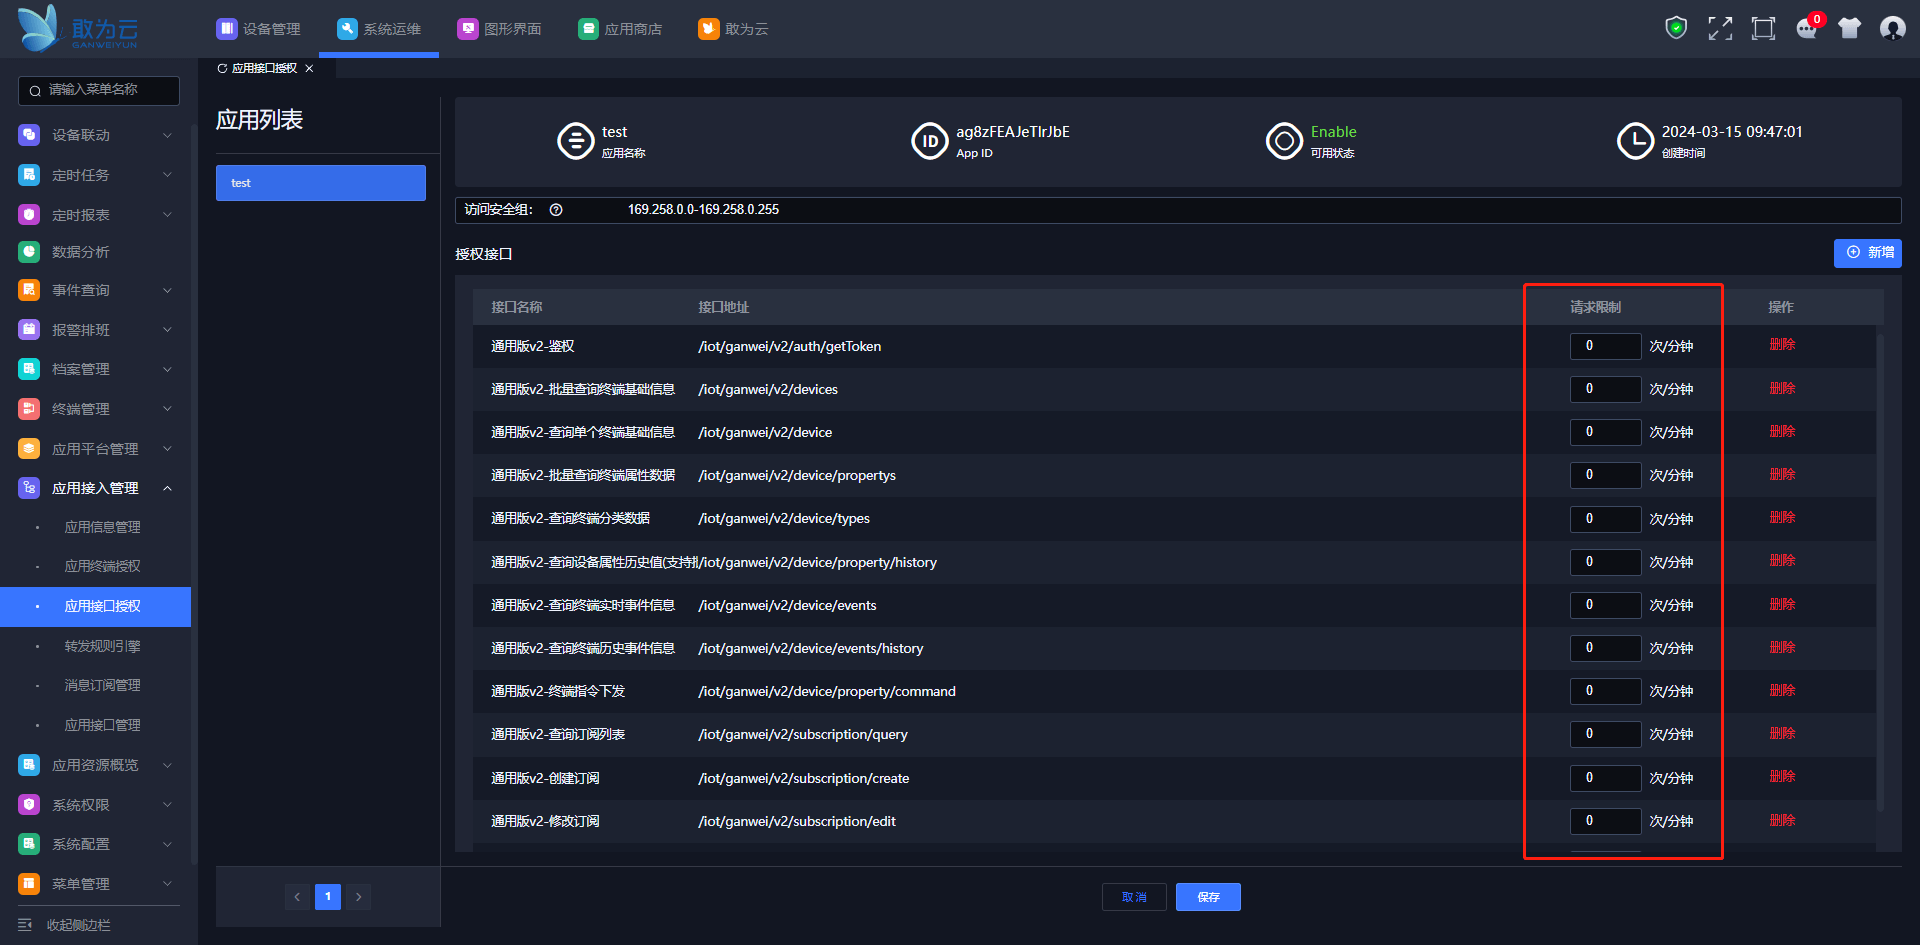Viewport: 1920px width, 945px height.
Task: Click help icon beside 访问安全组
Action: point(556,210)
